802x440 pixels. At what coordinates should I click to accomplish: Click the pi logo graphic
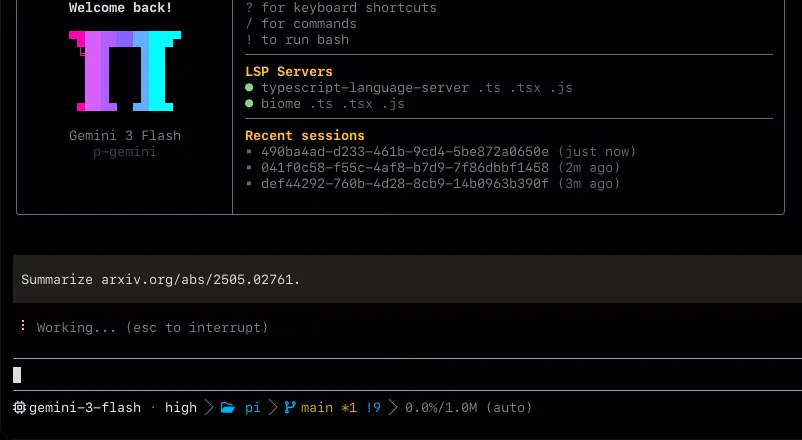(x=125, y=71)
